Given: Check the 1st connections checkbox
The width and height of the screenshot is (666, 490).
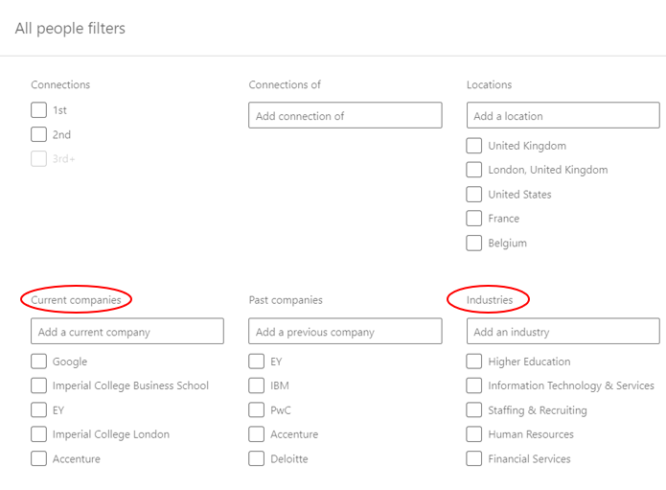Looking at the screenshot, I should pos(39,110).
